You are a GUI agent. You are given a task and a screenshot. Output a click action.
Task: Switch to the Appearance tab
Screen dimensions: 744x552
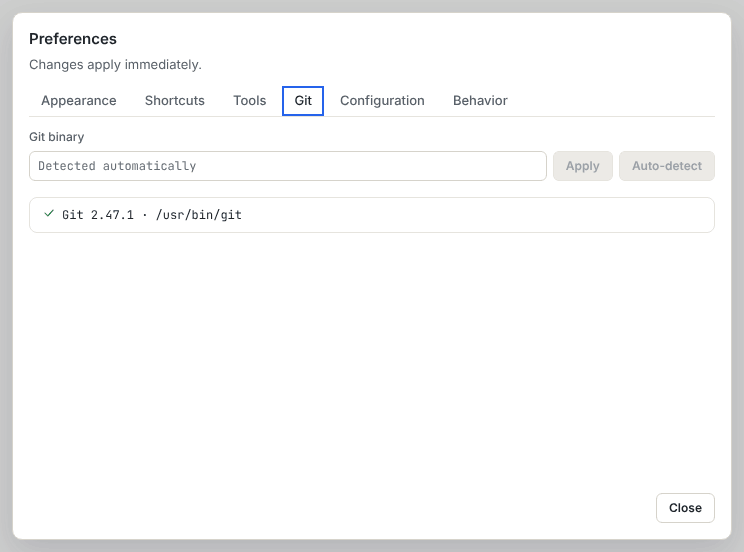(x=79, y=101)
